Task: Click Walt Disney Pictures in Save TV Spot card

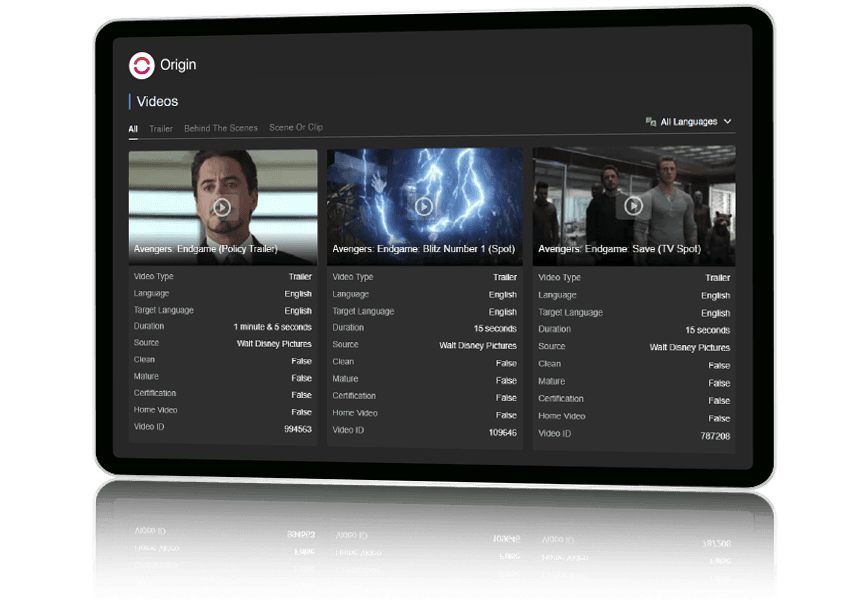Action: [690, 348]
